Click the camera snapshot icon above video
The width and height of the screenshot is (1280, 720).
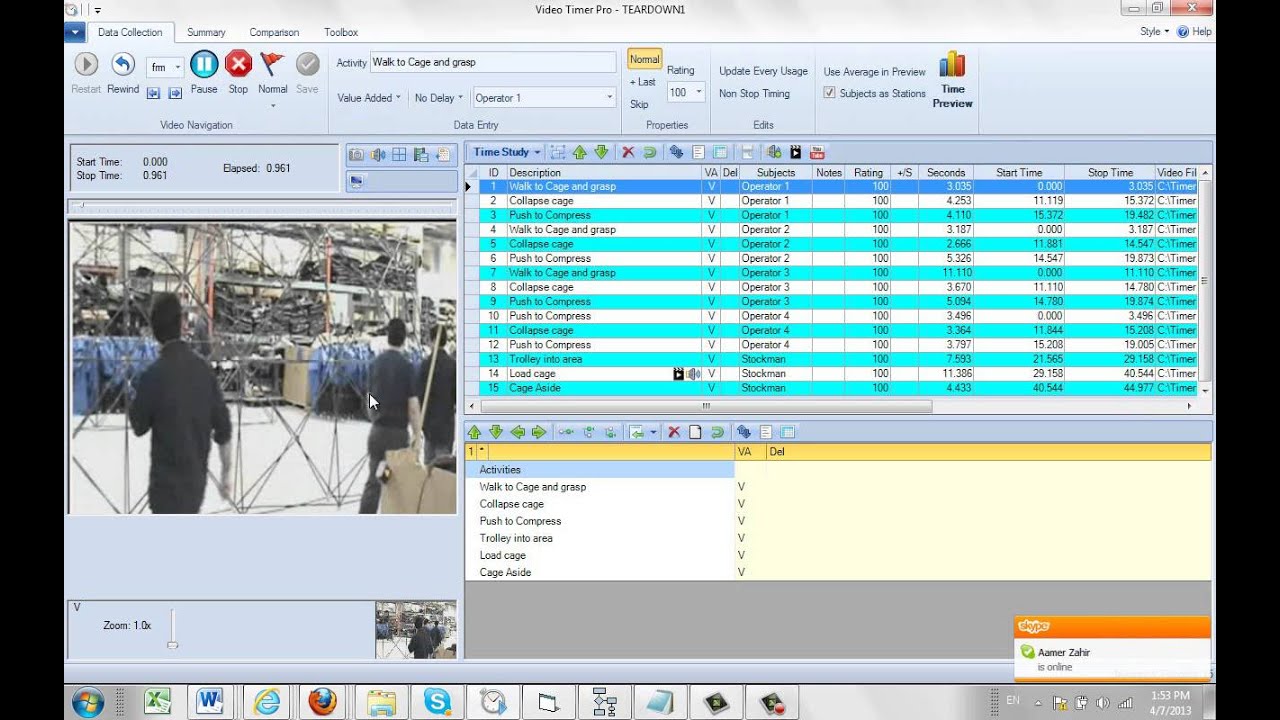click(x=356, y=155)
